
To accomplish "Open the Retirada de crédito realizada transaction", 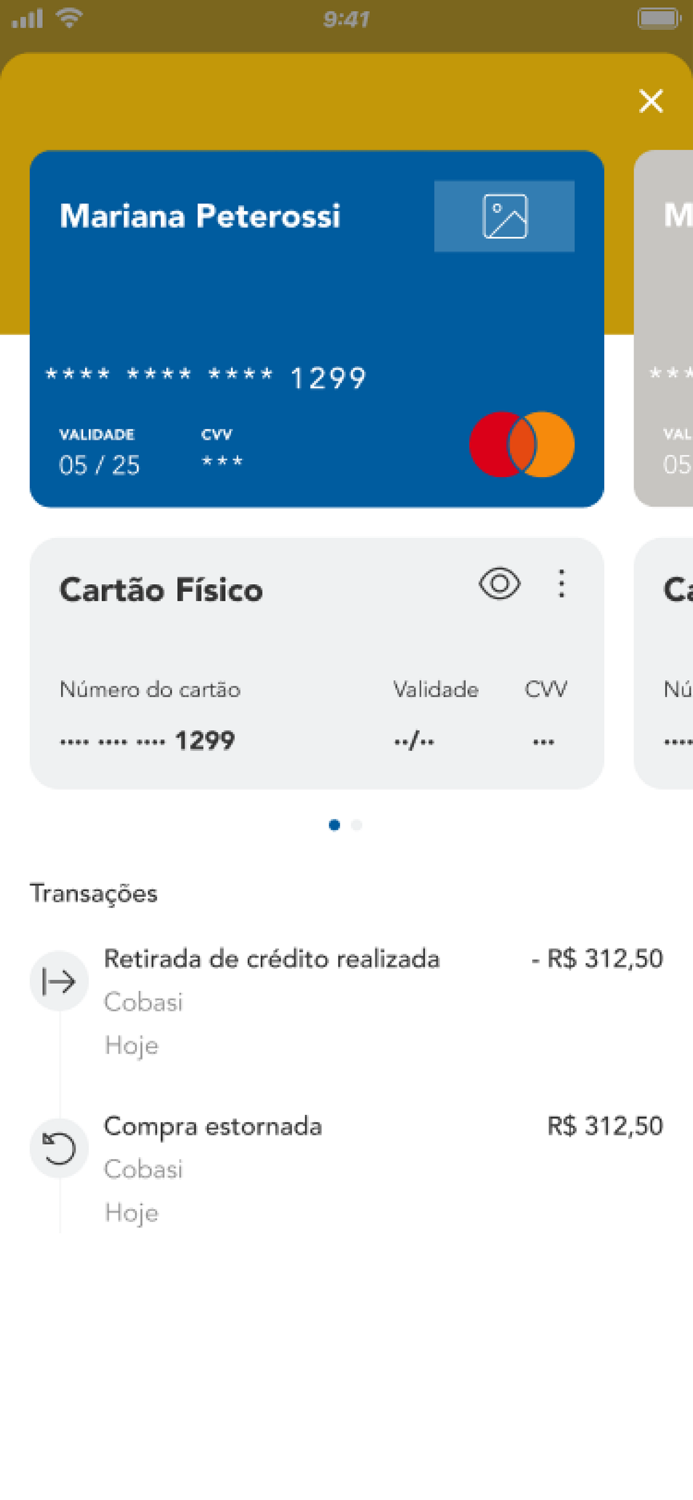I will [x=272, y=958].
